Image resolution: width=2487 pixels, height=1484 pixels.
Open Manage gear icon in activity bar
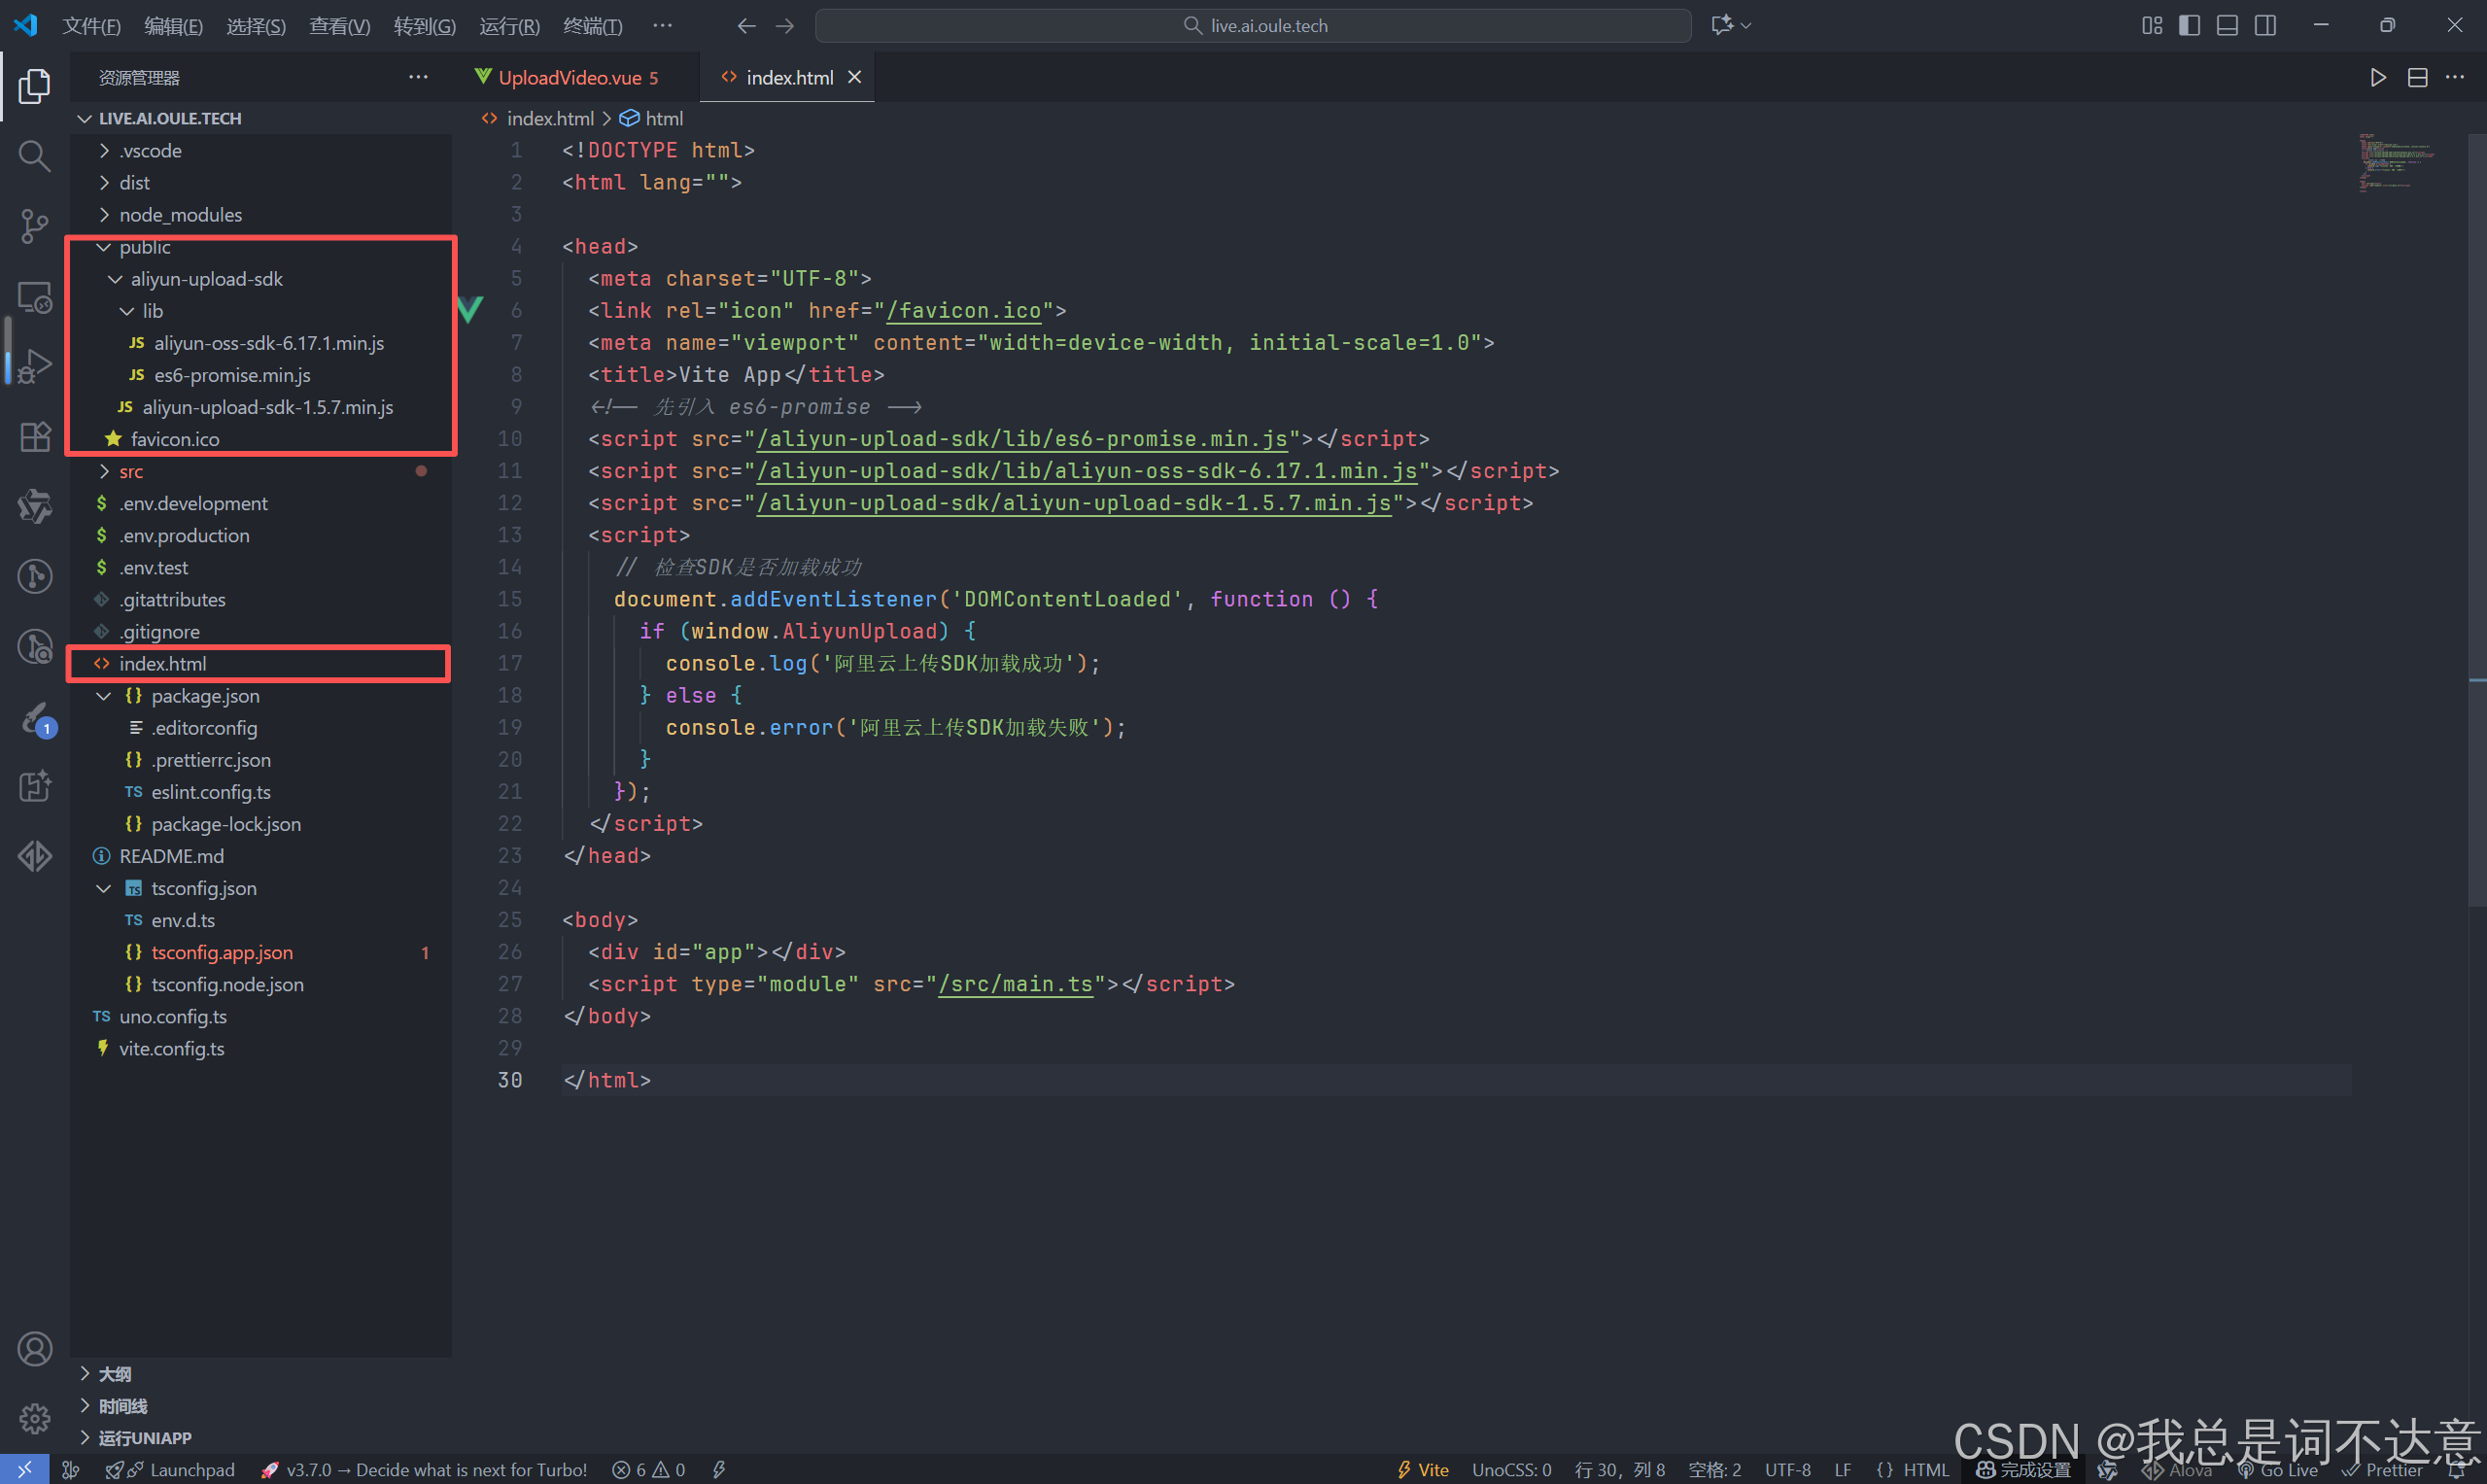click(34, 1418)
